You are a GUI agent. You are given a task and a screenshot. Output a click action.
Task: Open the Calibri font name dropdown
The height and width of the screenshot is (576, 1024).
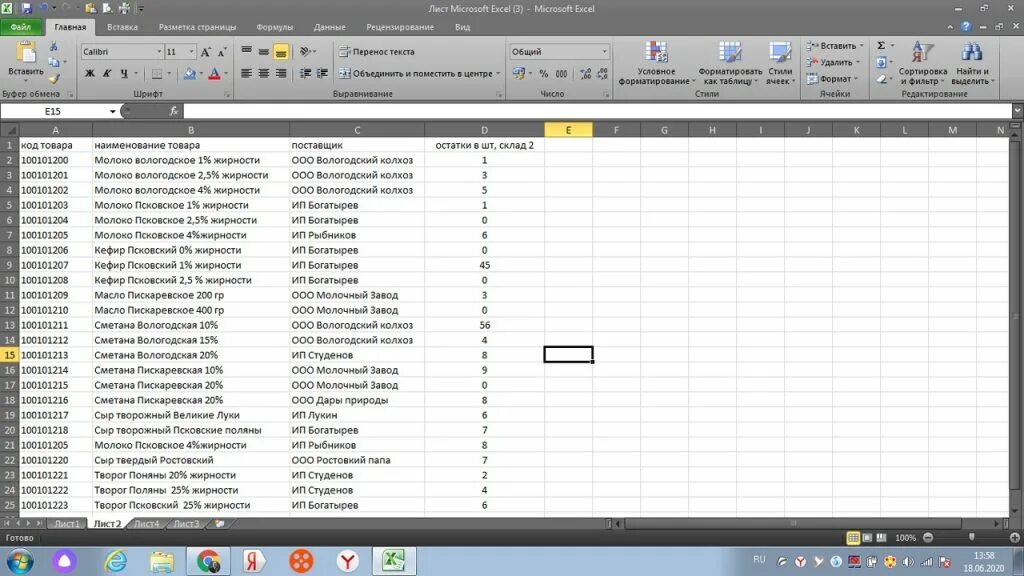point(159,52)
